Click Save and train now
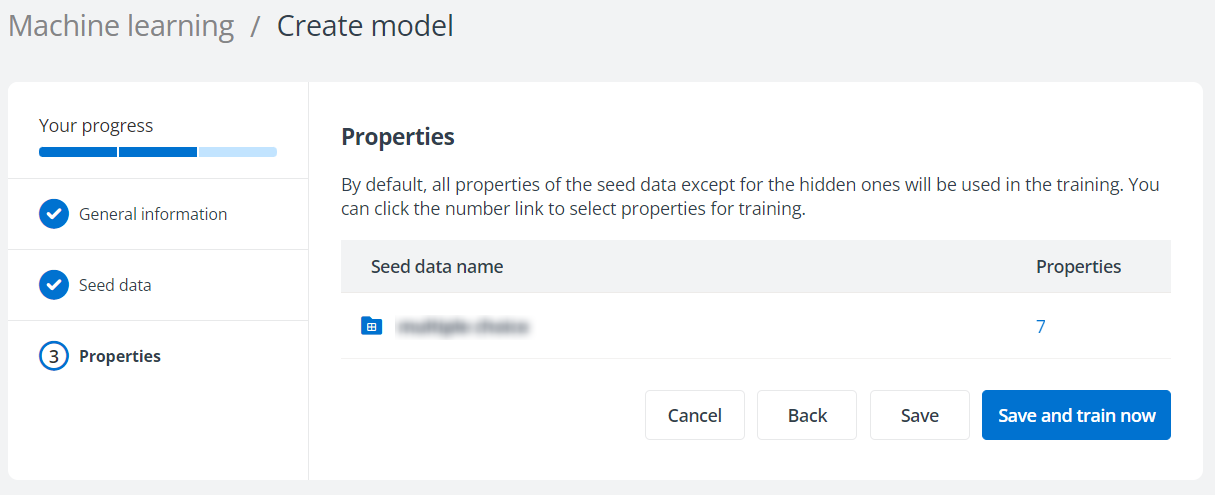 tap(1076, 415)
